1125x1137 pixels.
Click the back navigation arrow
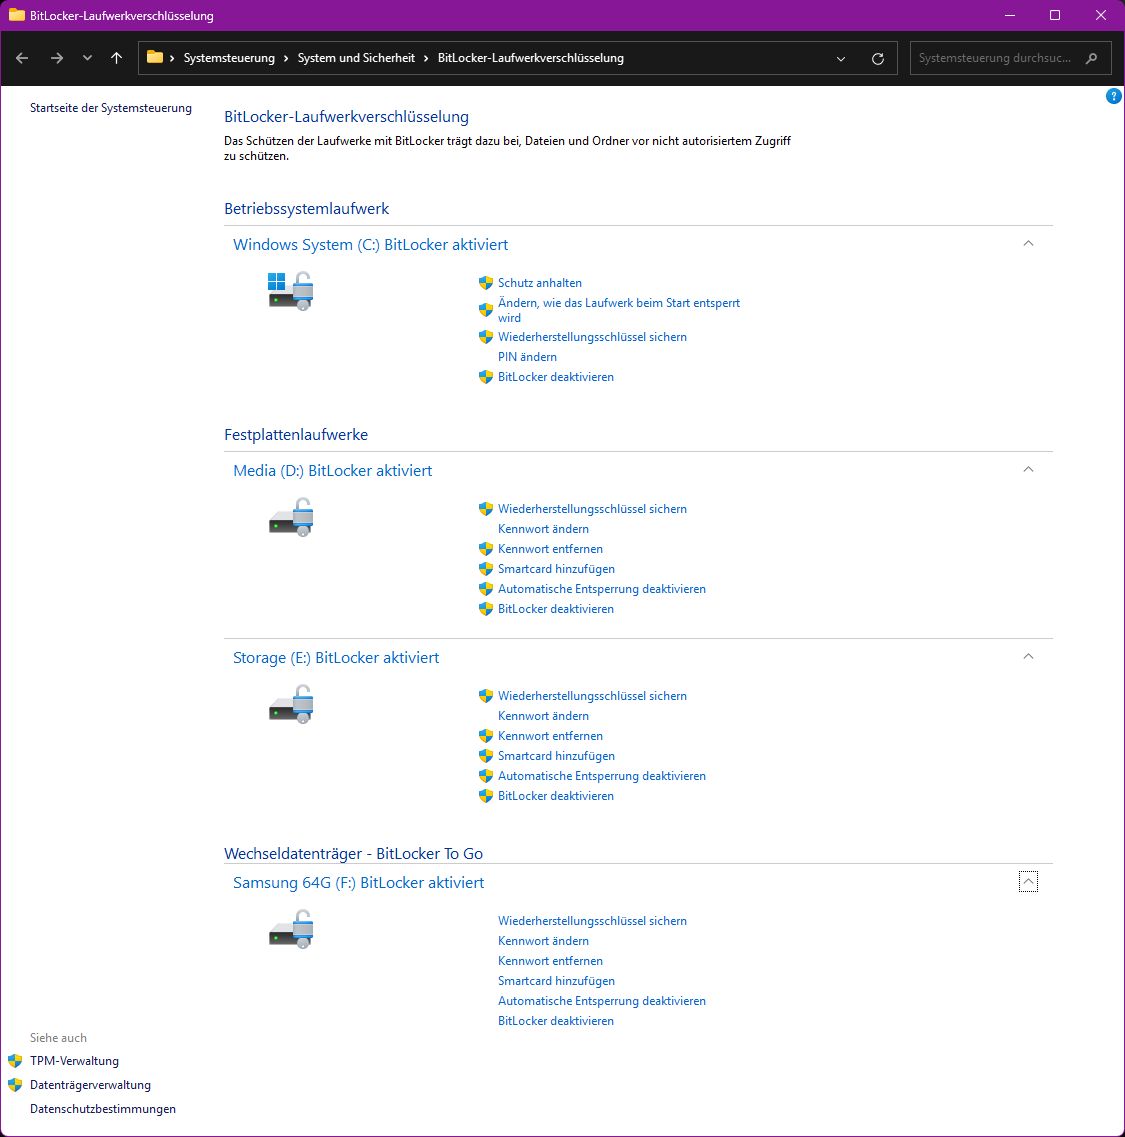click(22, 58)
